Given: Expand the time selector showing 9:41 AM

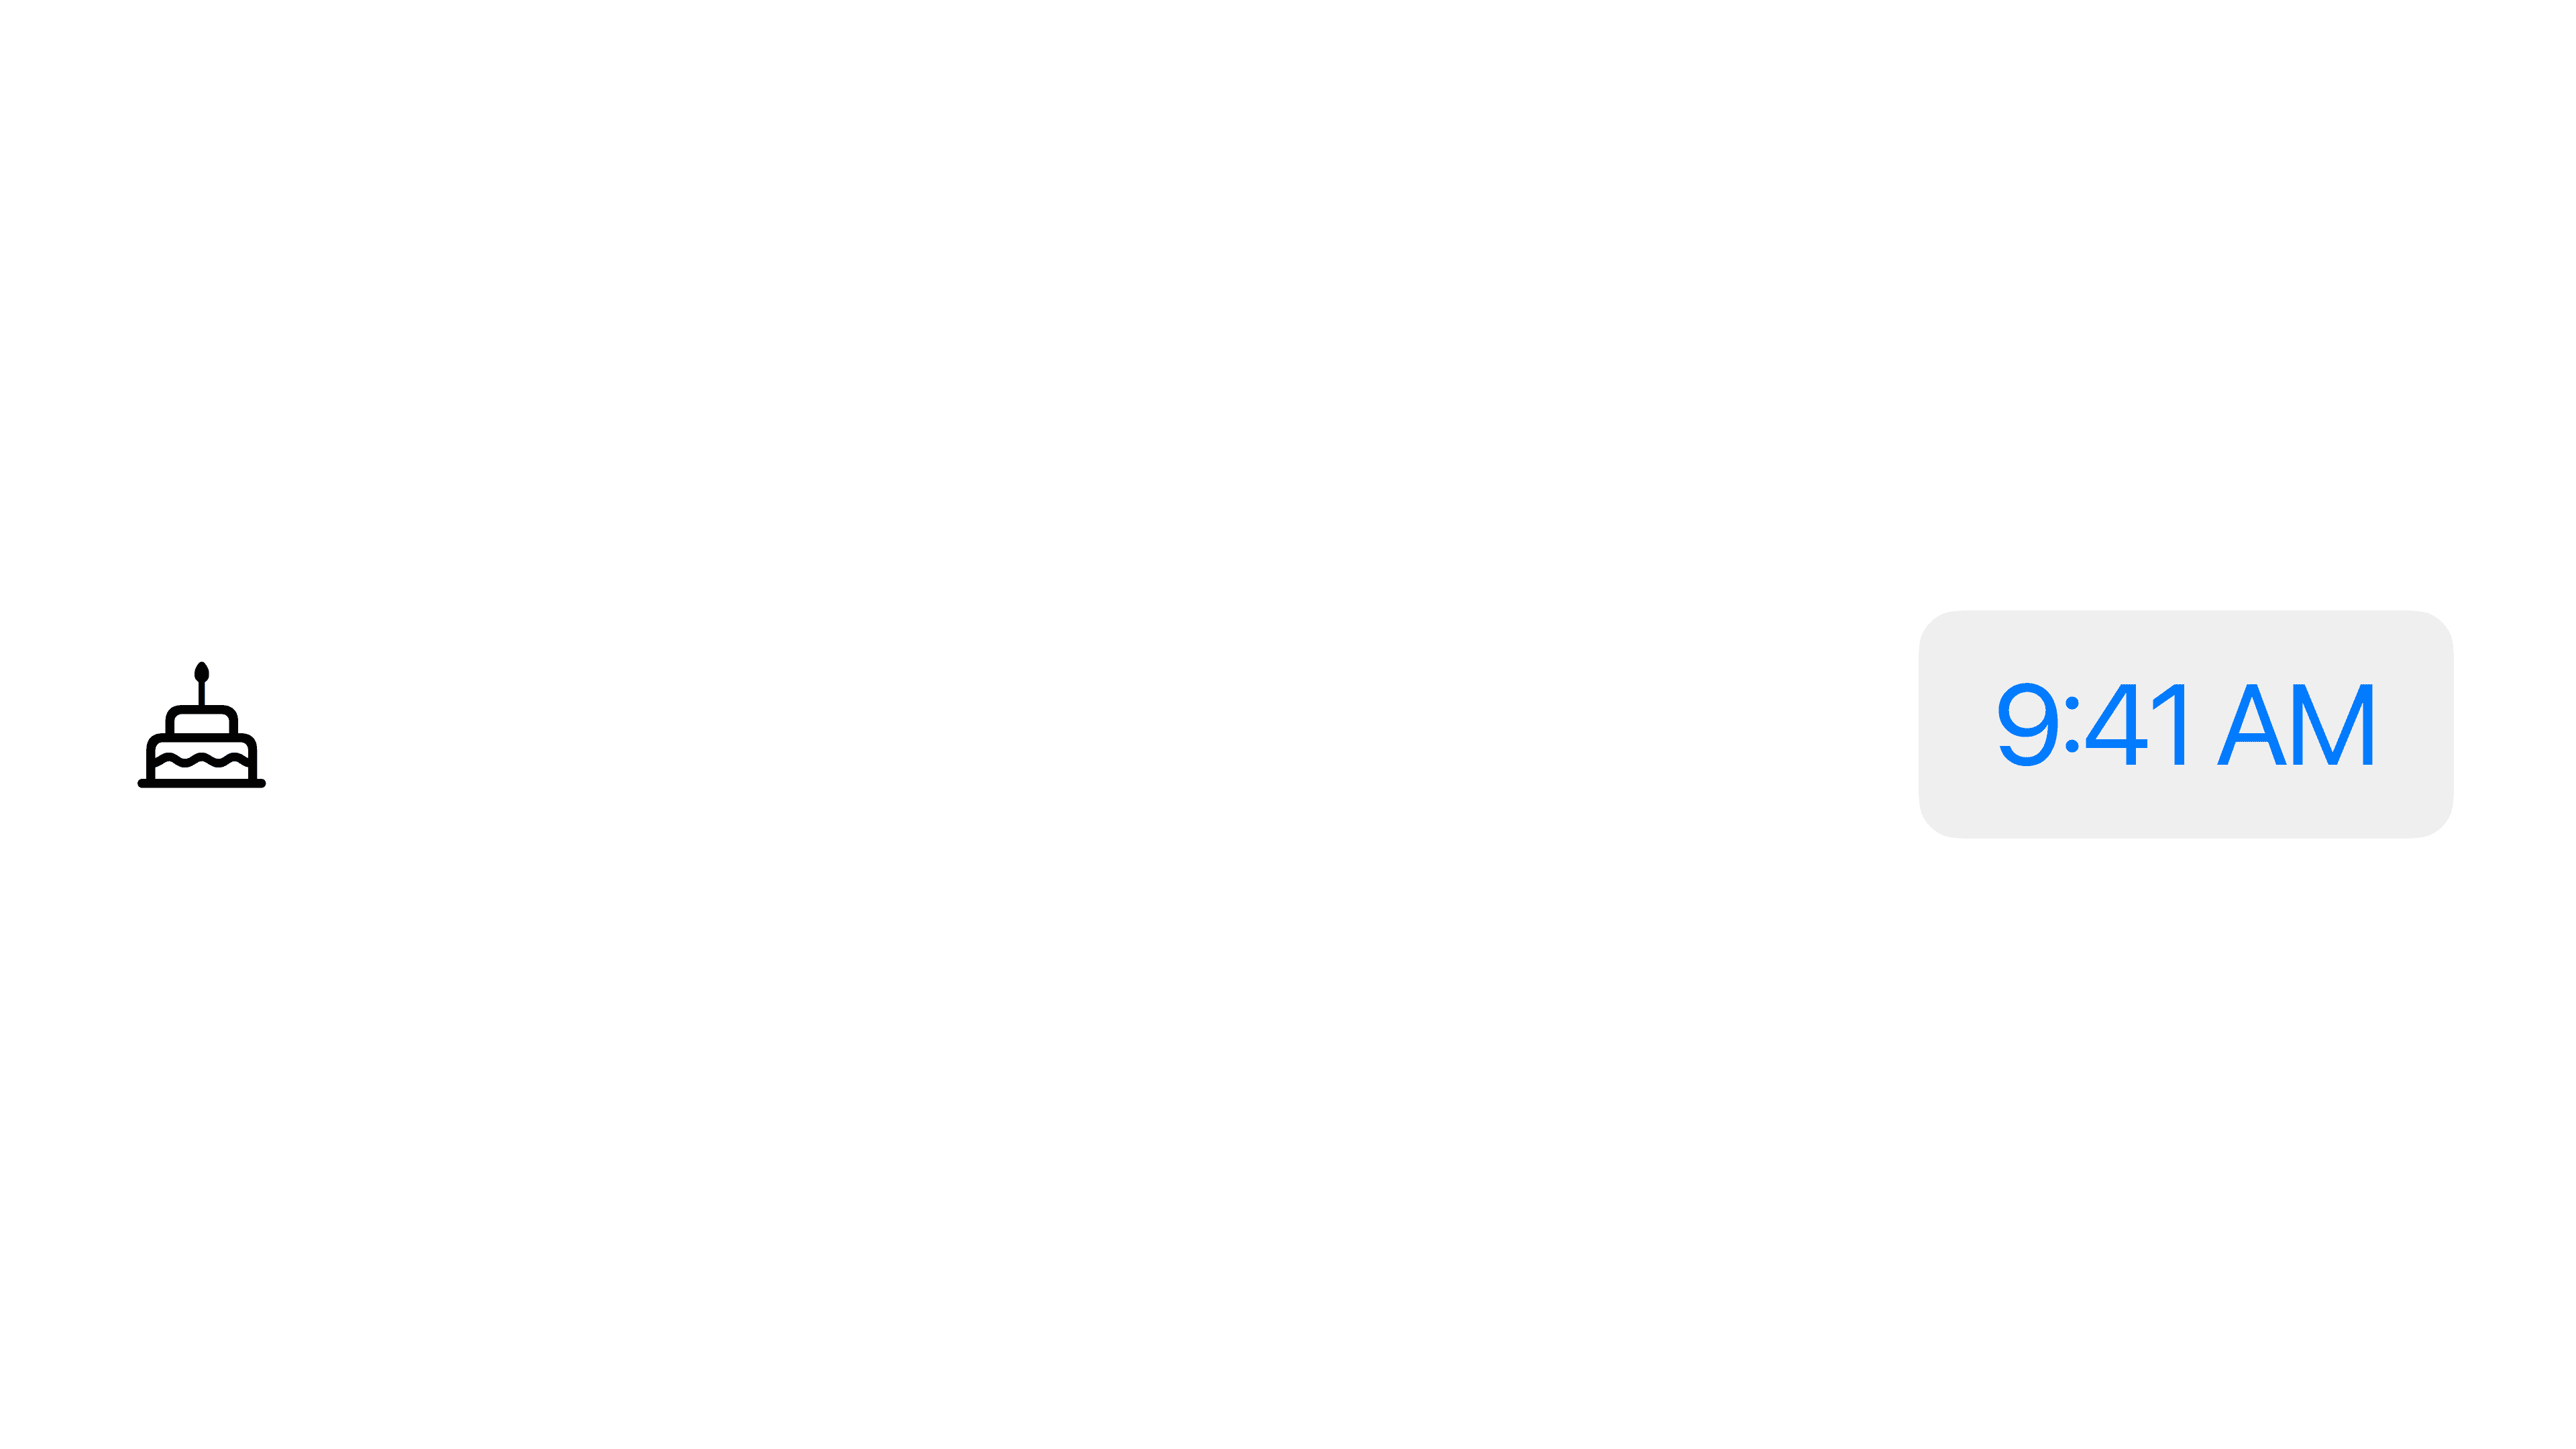Looking at the screenshot, I should 2185,724.
